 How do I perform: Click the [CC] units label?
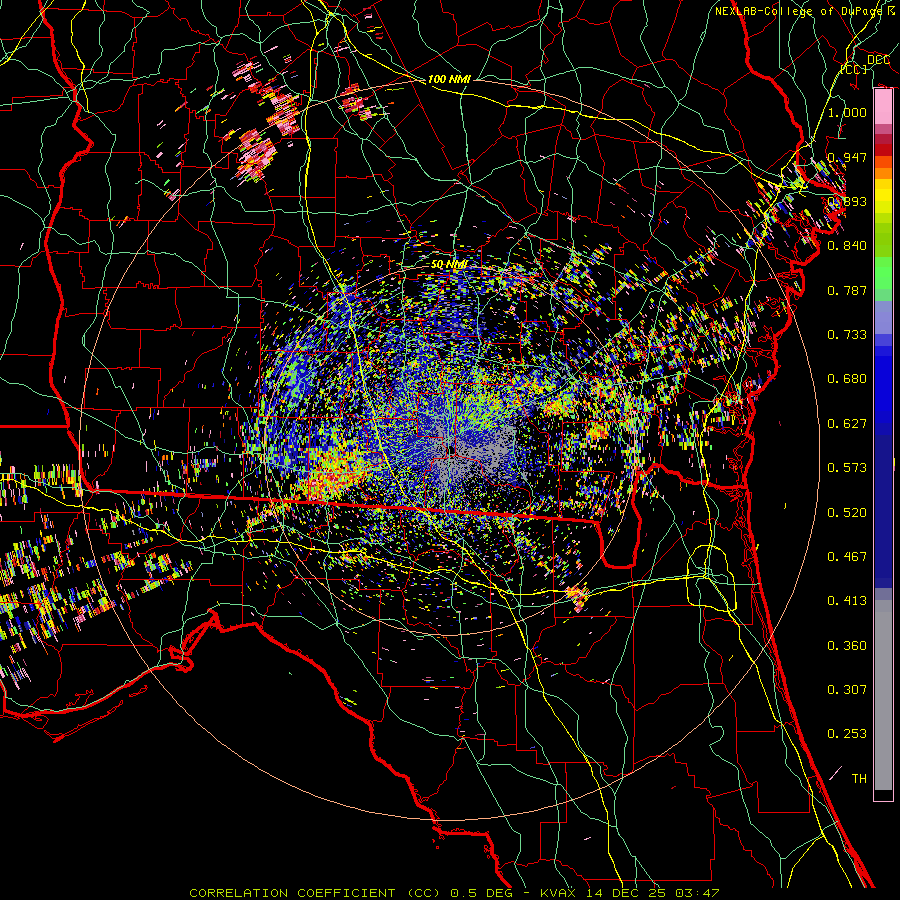[854, 69]
